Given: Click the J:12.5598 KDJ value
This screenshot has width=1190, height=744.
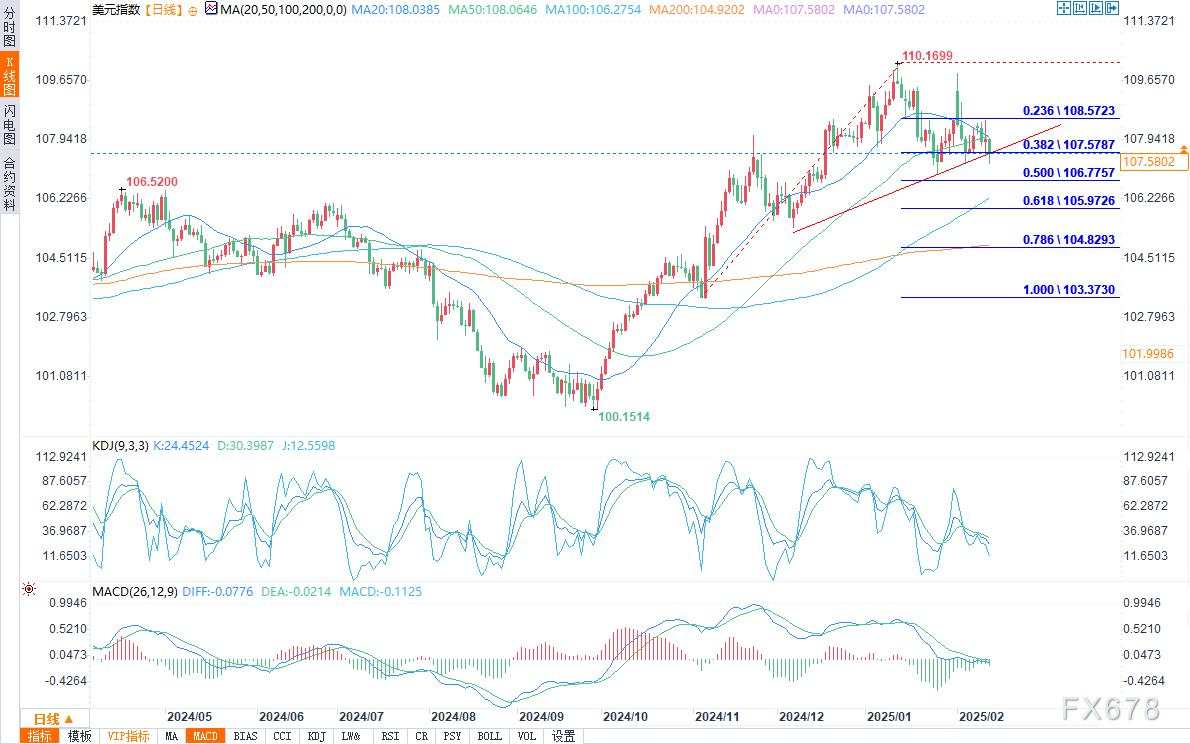Looking at the screenshot, I should 307,446.
